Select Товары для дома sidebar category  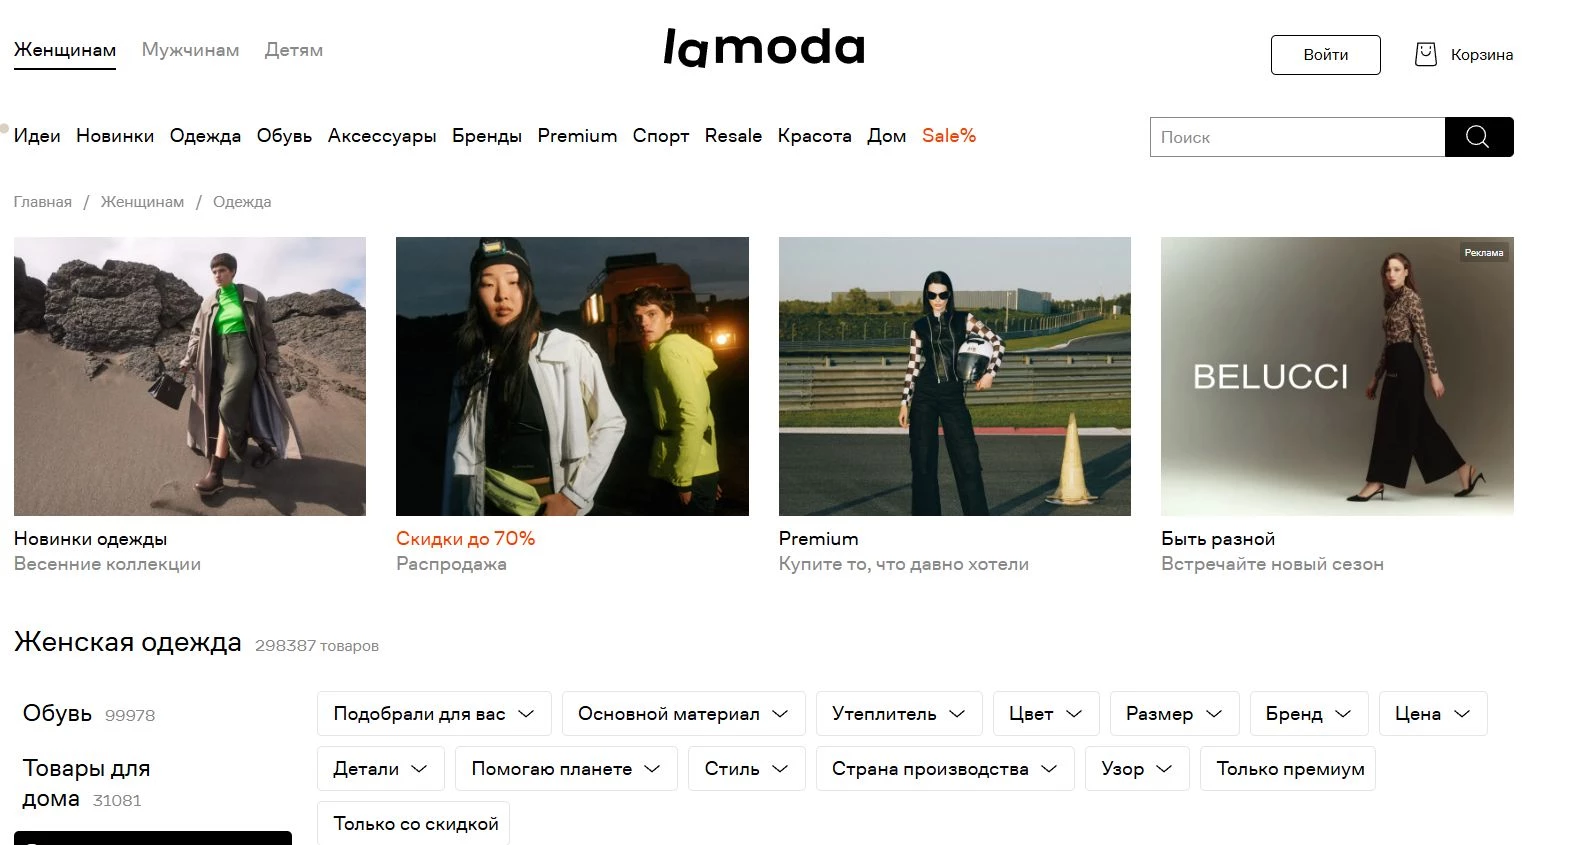[86, 783]
